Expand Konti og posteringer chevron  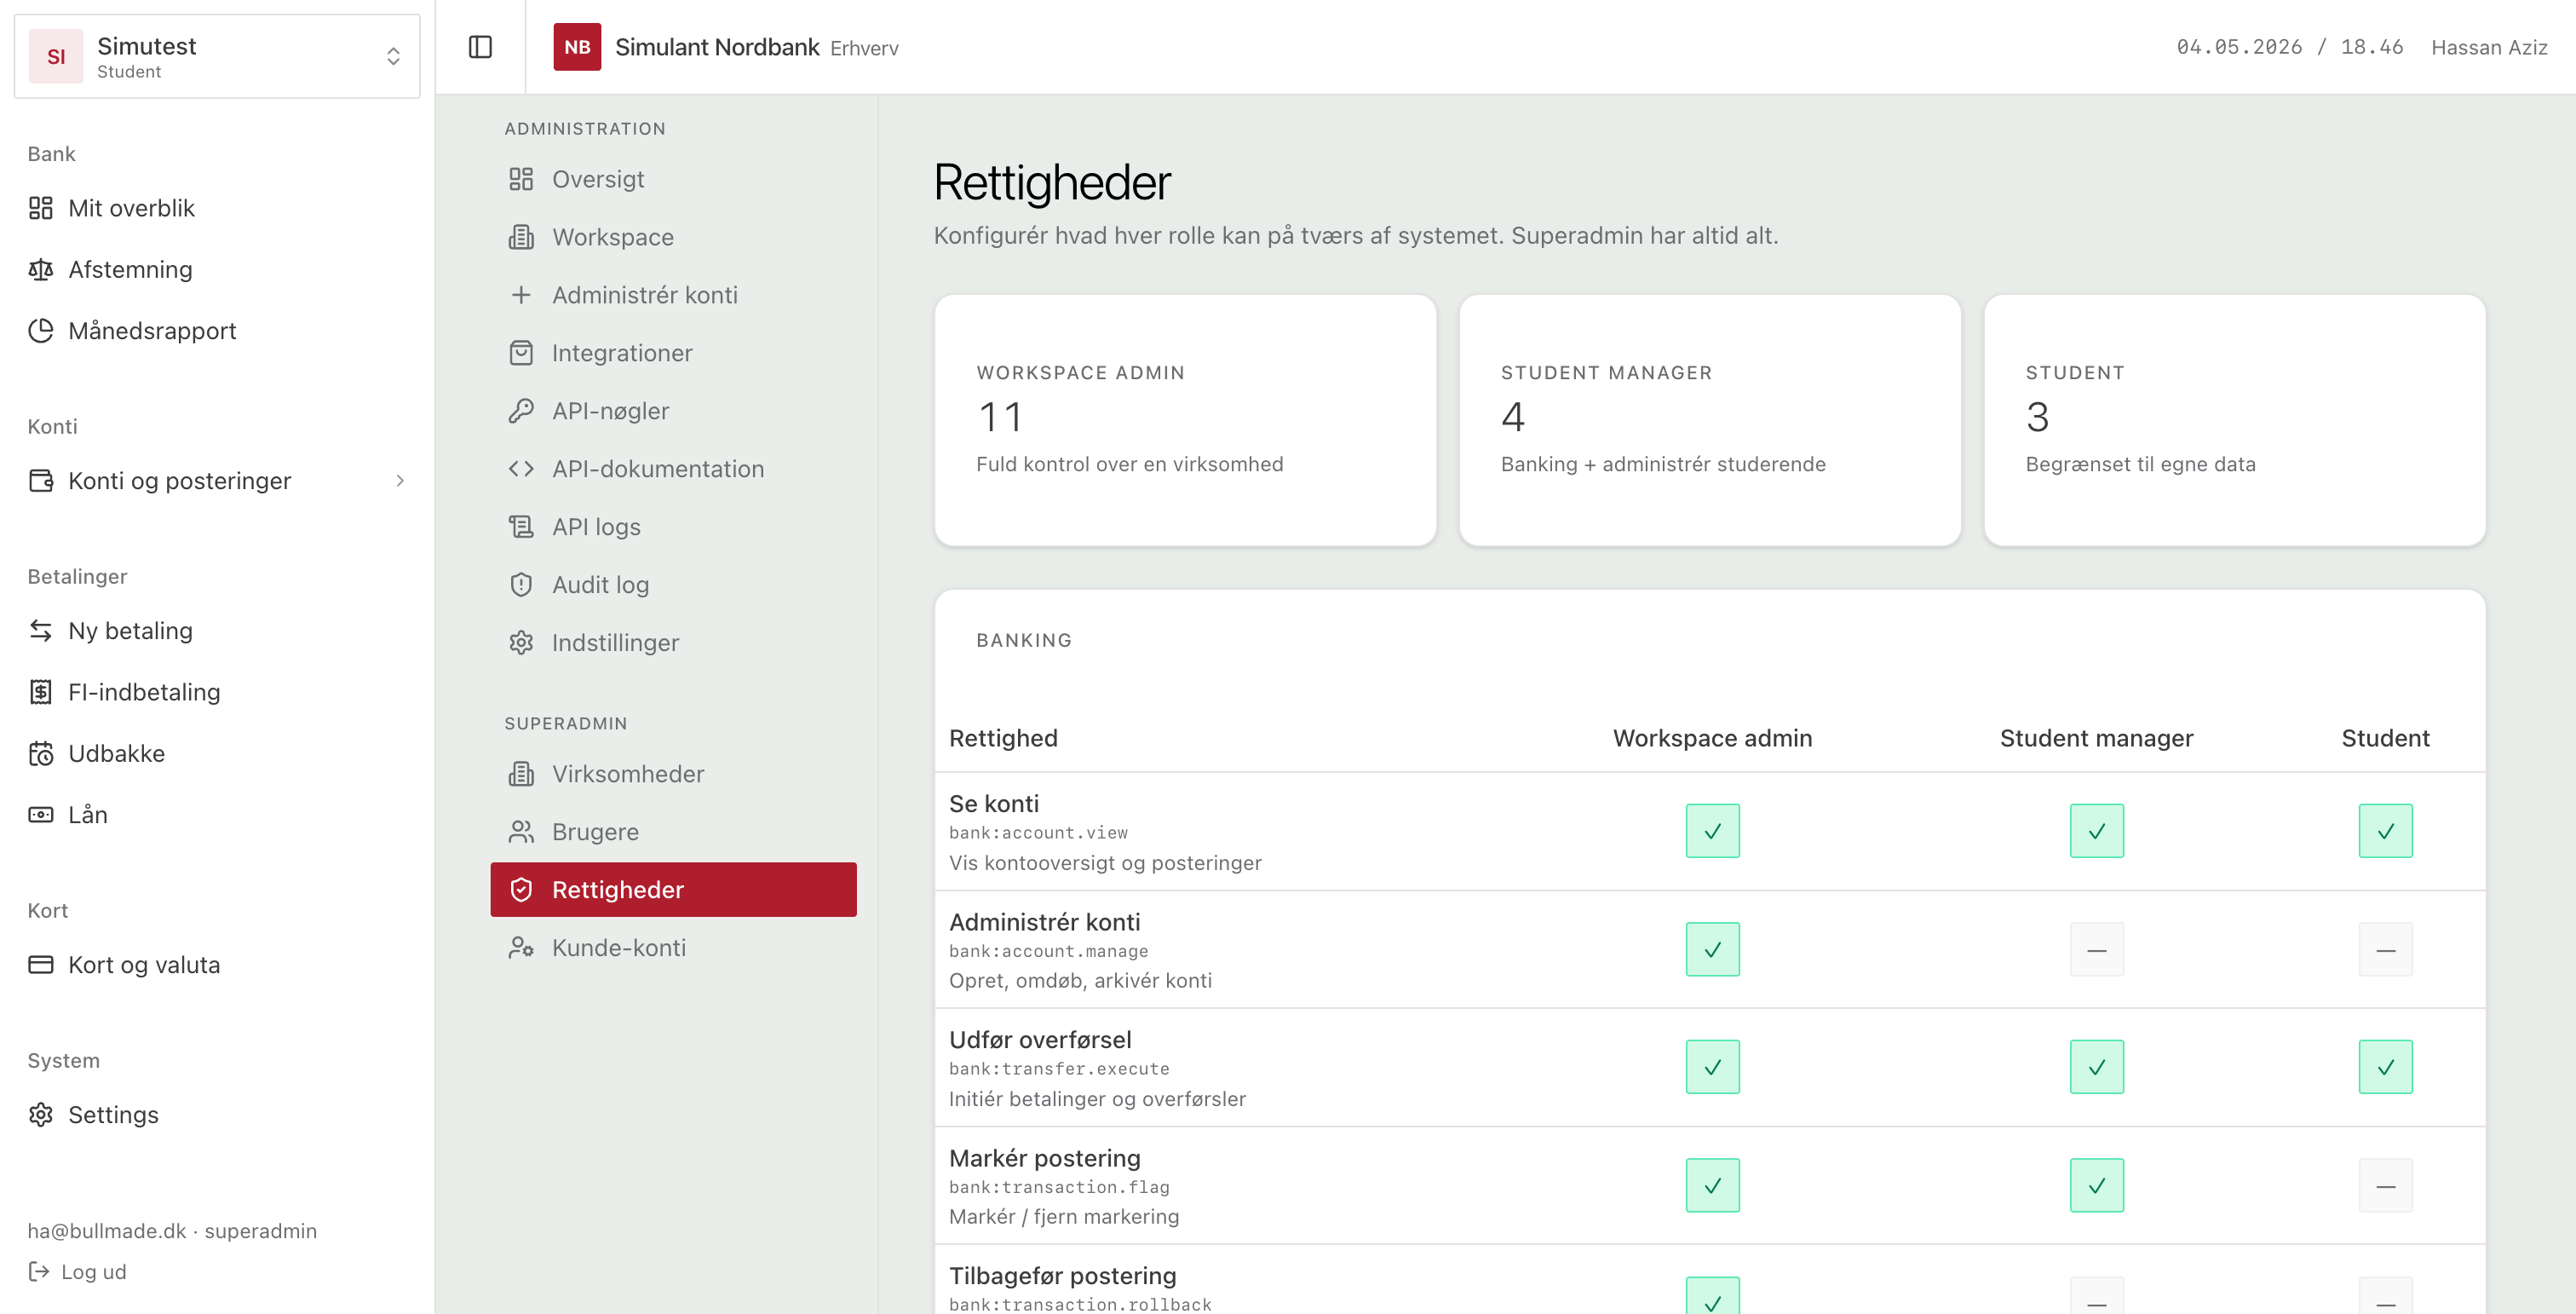(x=400, y=481)
